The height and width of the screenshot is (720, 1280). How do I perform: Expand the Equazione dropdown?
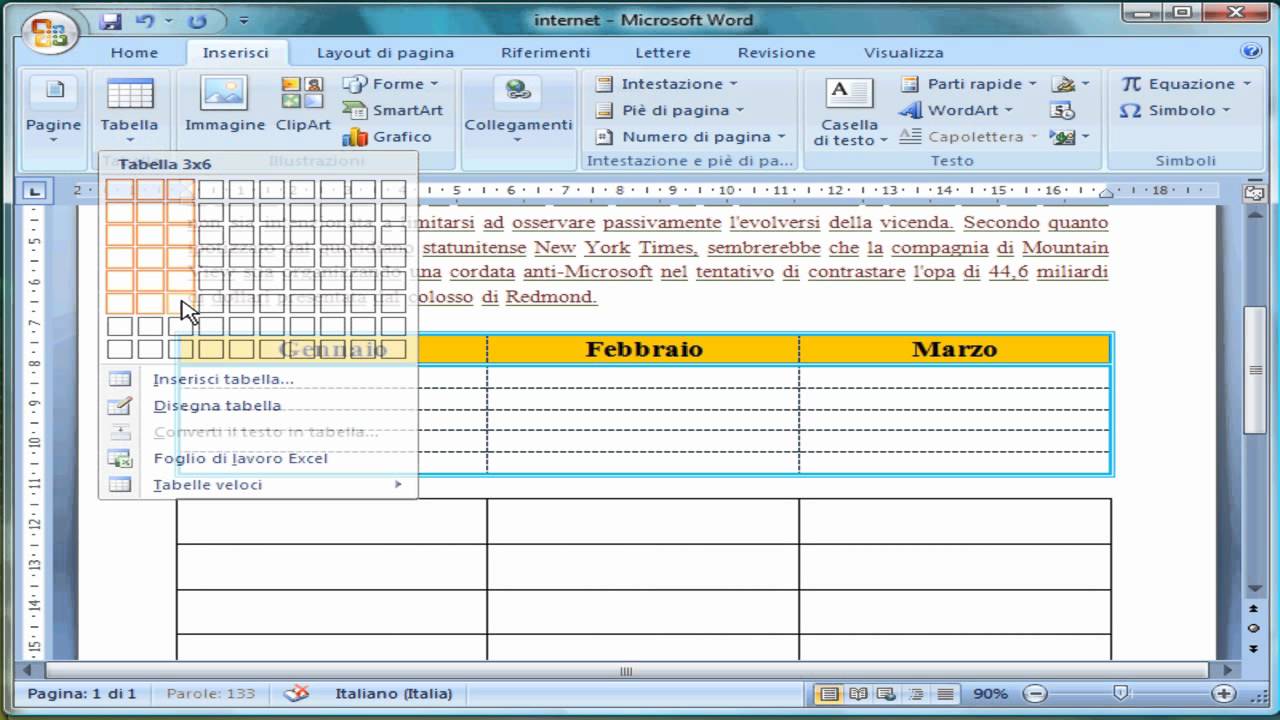point(1186,84)
